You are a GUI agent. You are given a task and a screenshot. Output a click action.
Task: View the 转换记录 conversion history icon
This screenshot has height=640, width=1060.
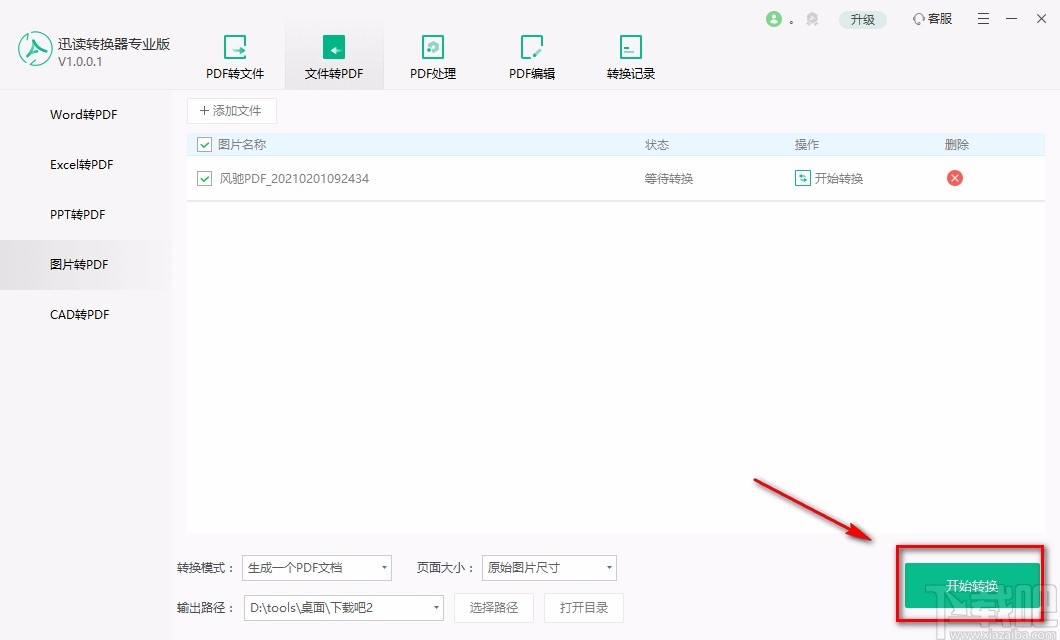[x=630, y=46]
